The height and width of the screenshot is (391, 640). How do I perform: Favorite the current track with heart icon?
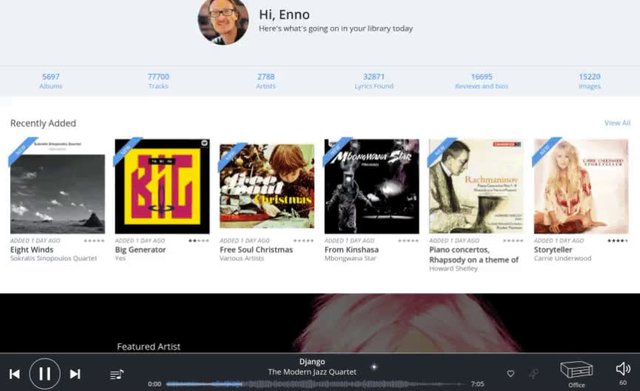click(510, 373)
